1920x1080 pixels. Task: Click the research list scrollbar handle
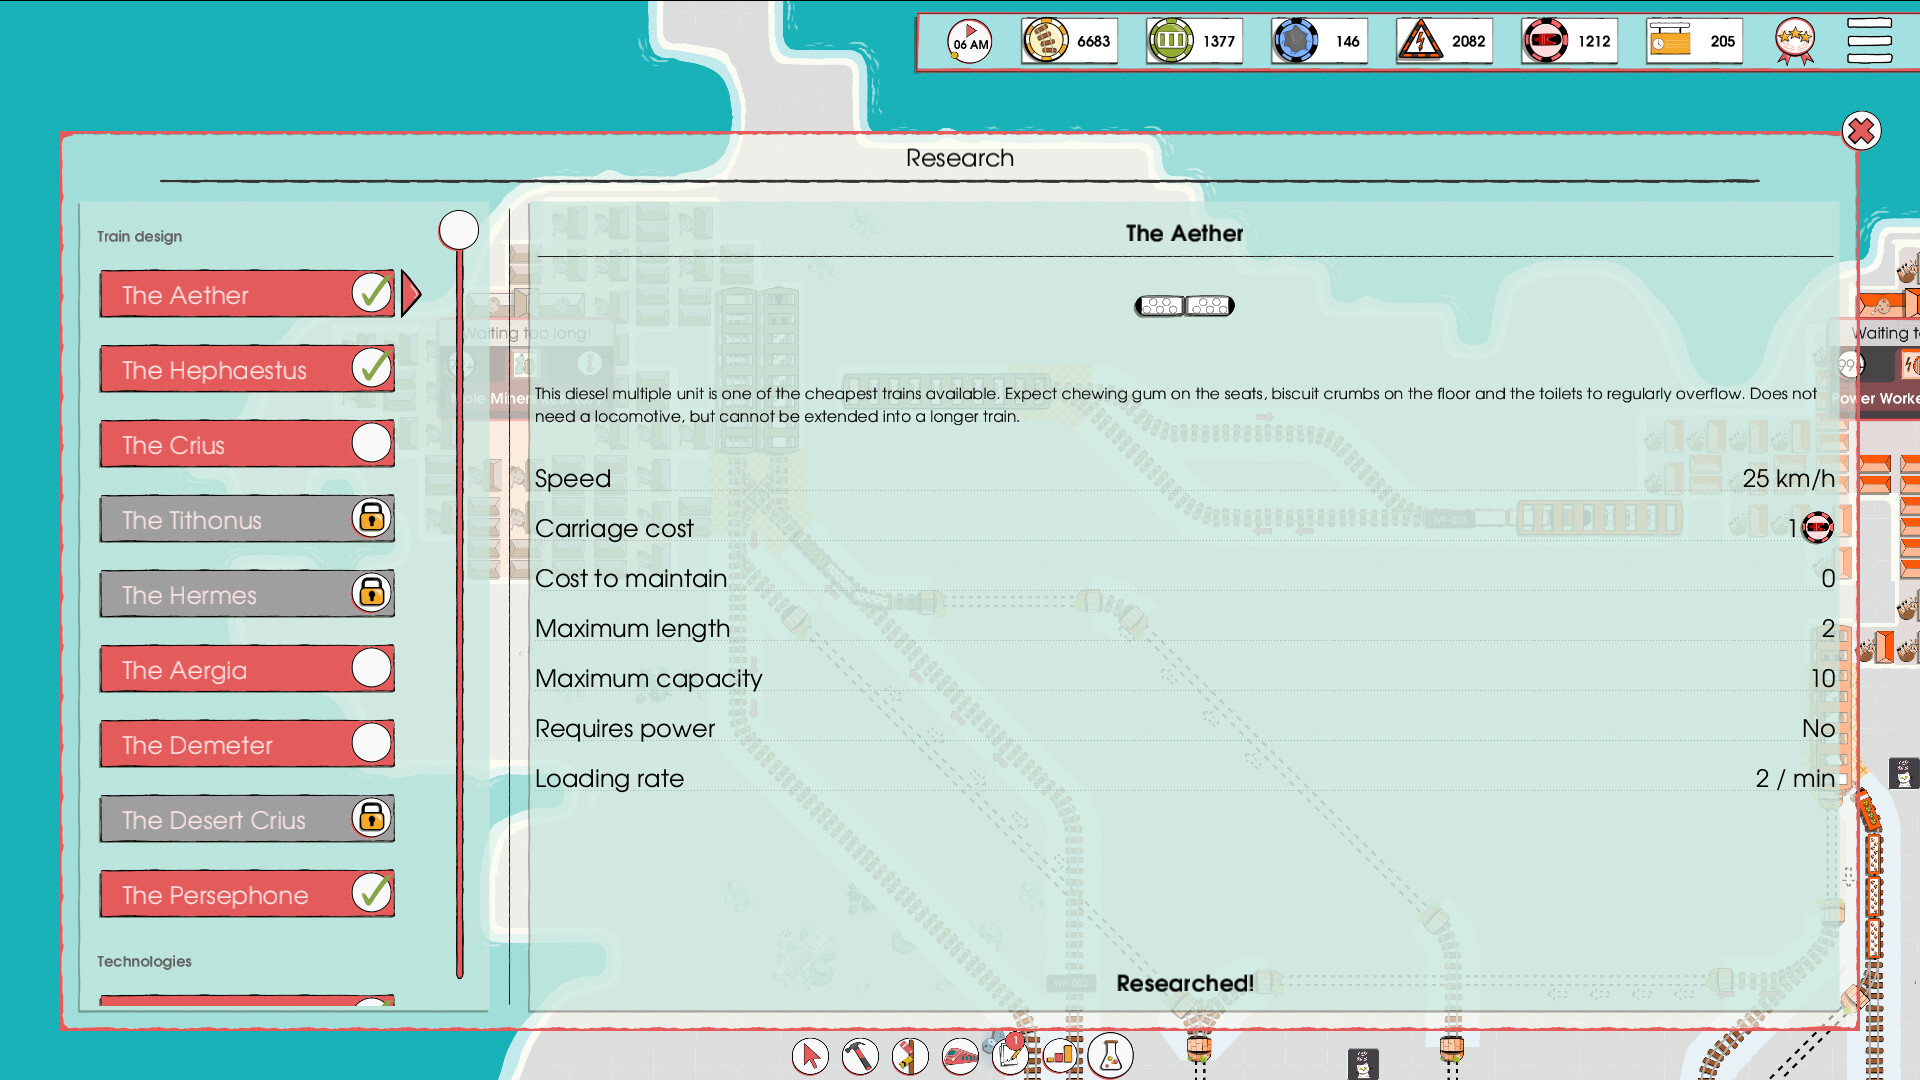click(458, 229)
